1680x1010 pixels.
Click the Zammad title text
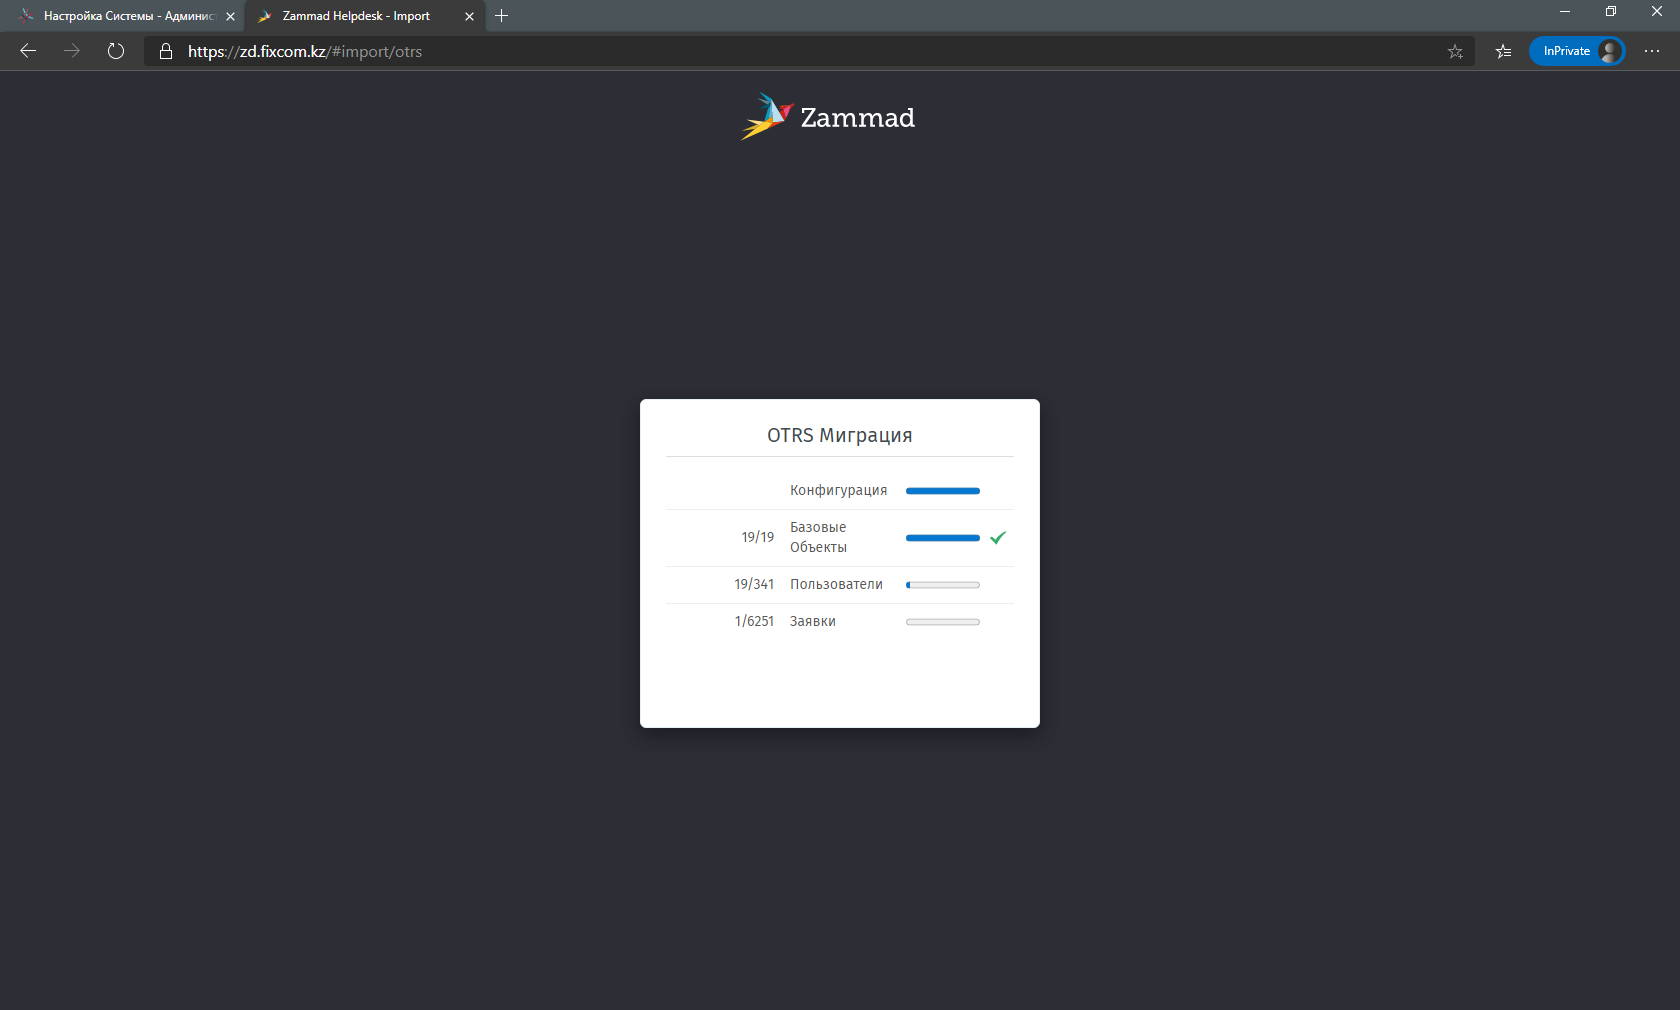[857, 118]
